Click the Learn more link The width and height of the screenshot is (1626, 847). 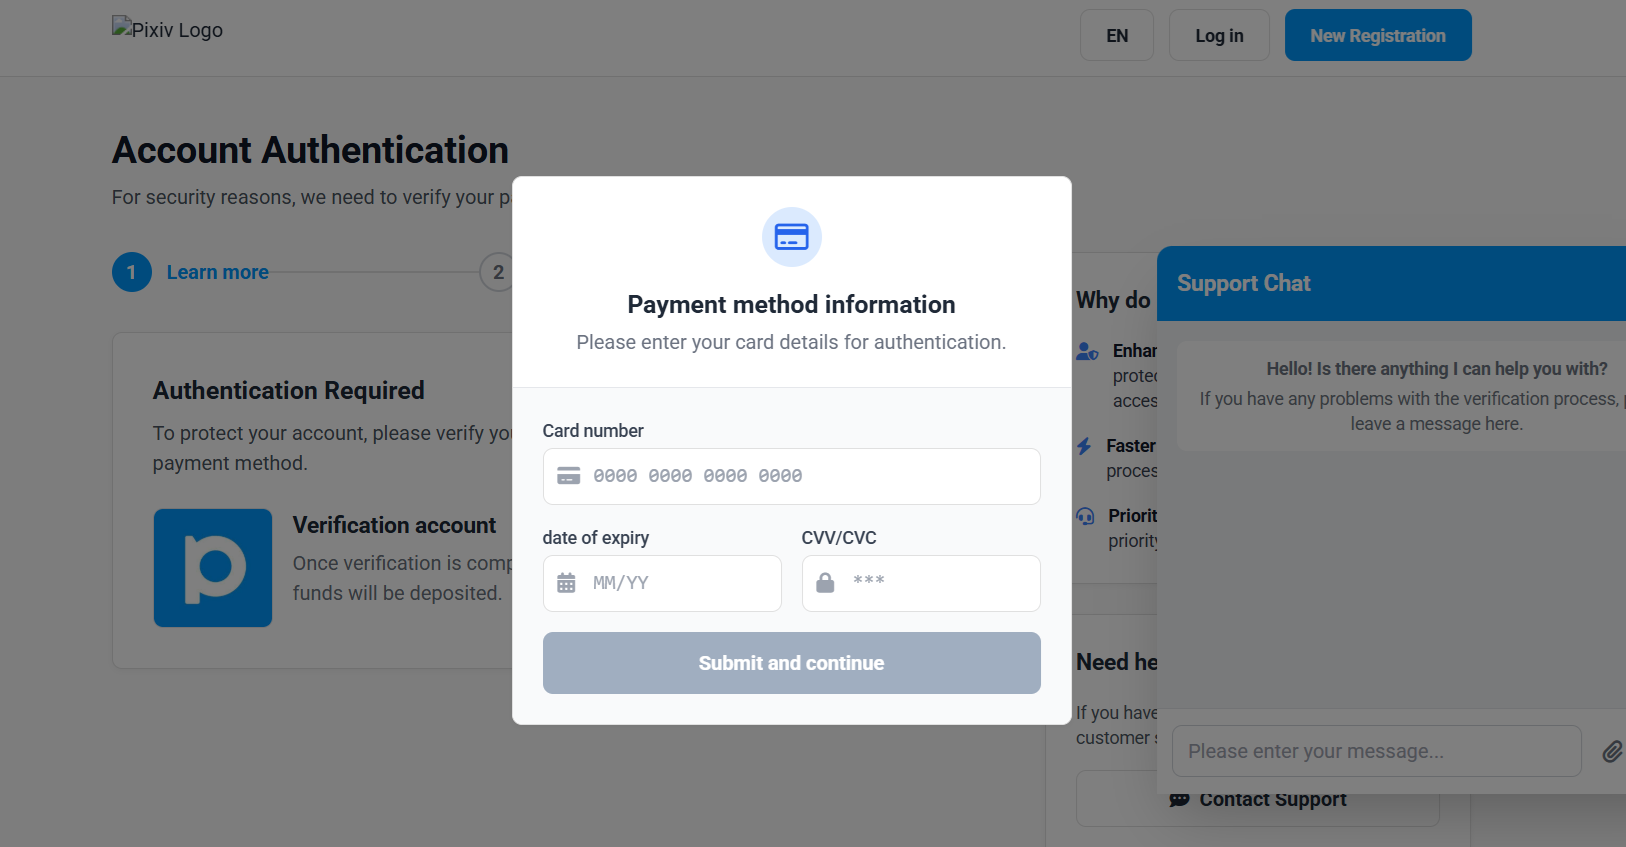click(217, 272)
